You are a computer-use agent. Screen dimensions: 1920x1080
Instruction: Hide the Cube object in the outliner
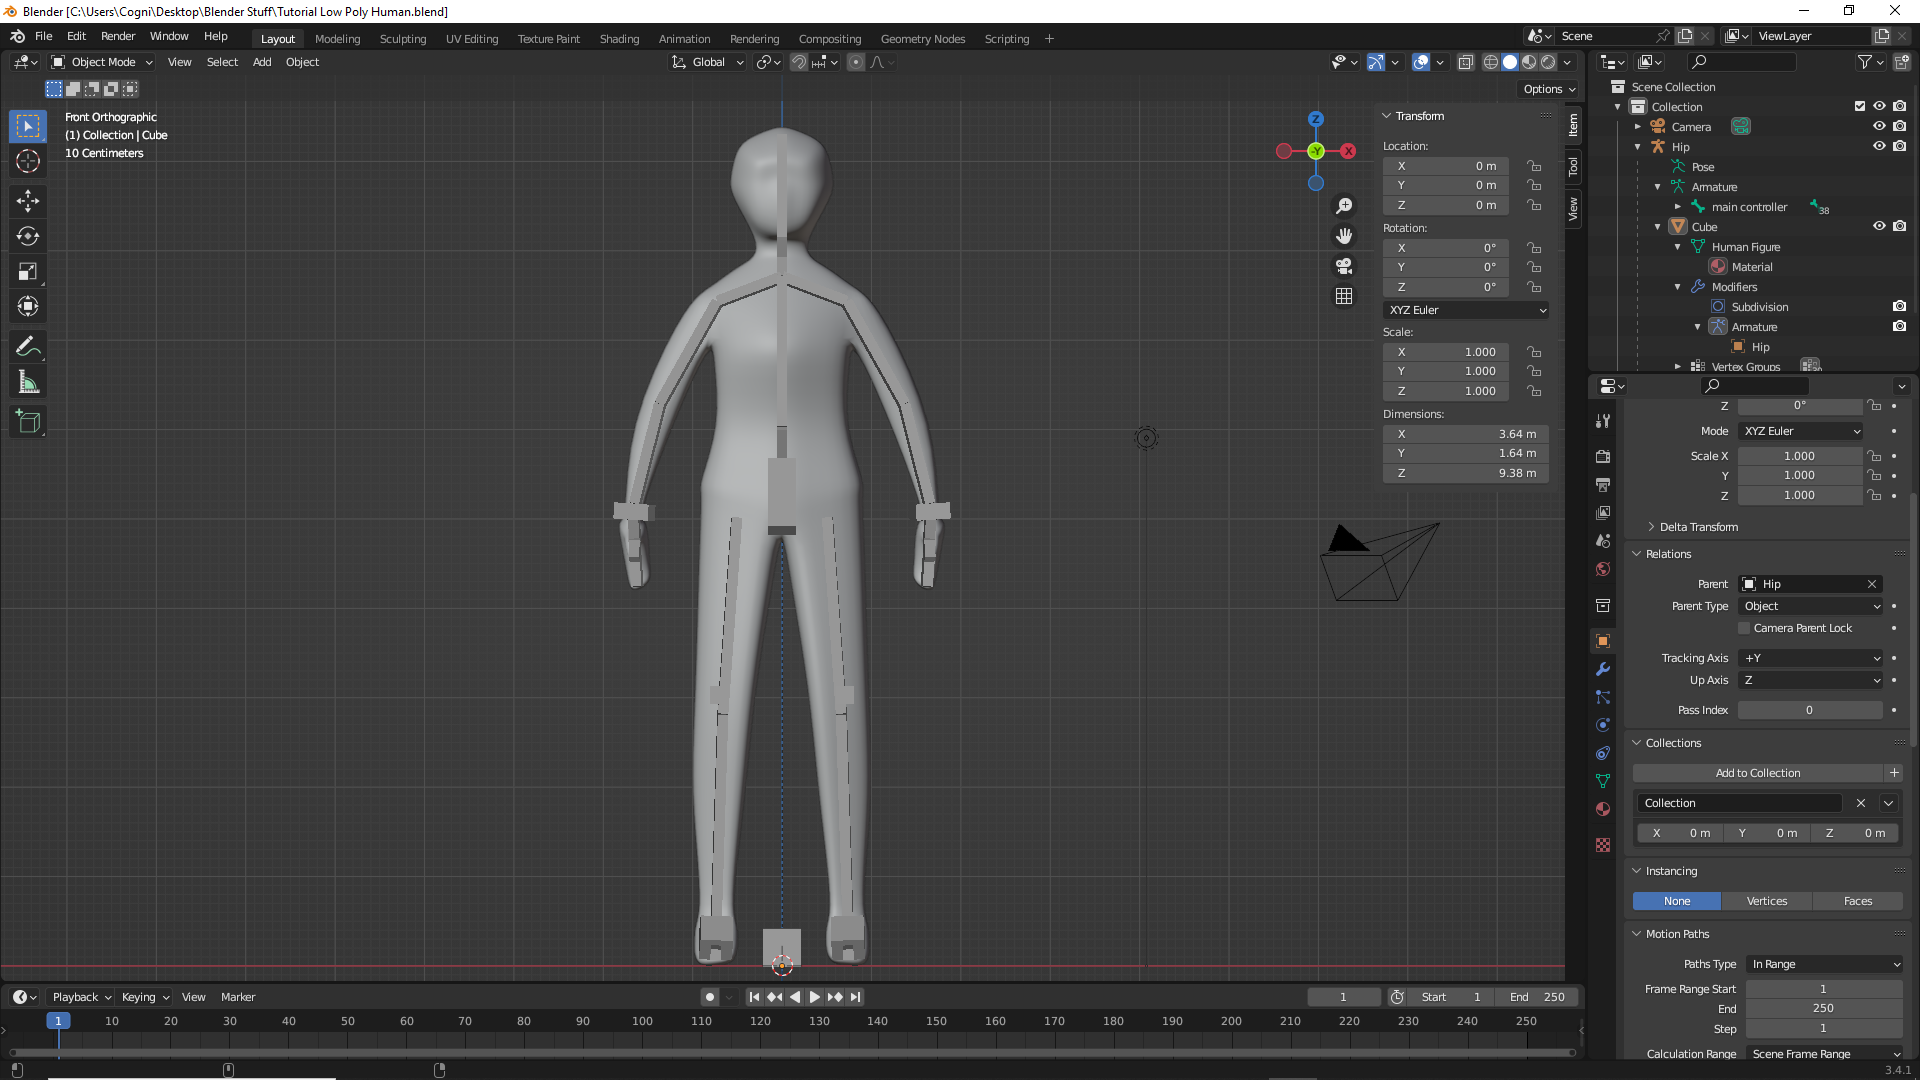point(1880,226)
